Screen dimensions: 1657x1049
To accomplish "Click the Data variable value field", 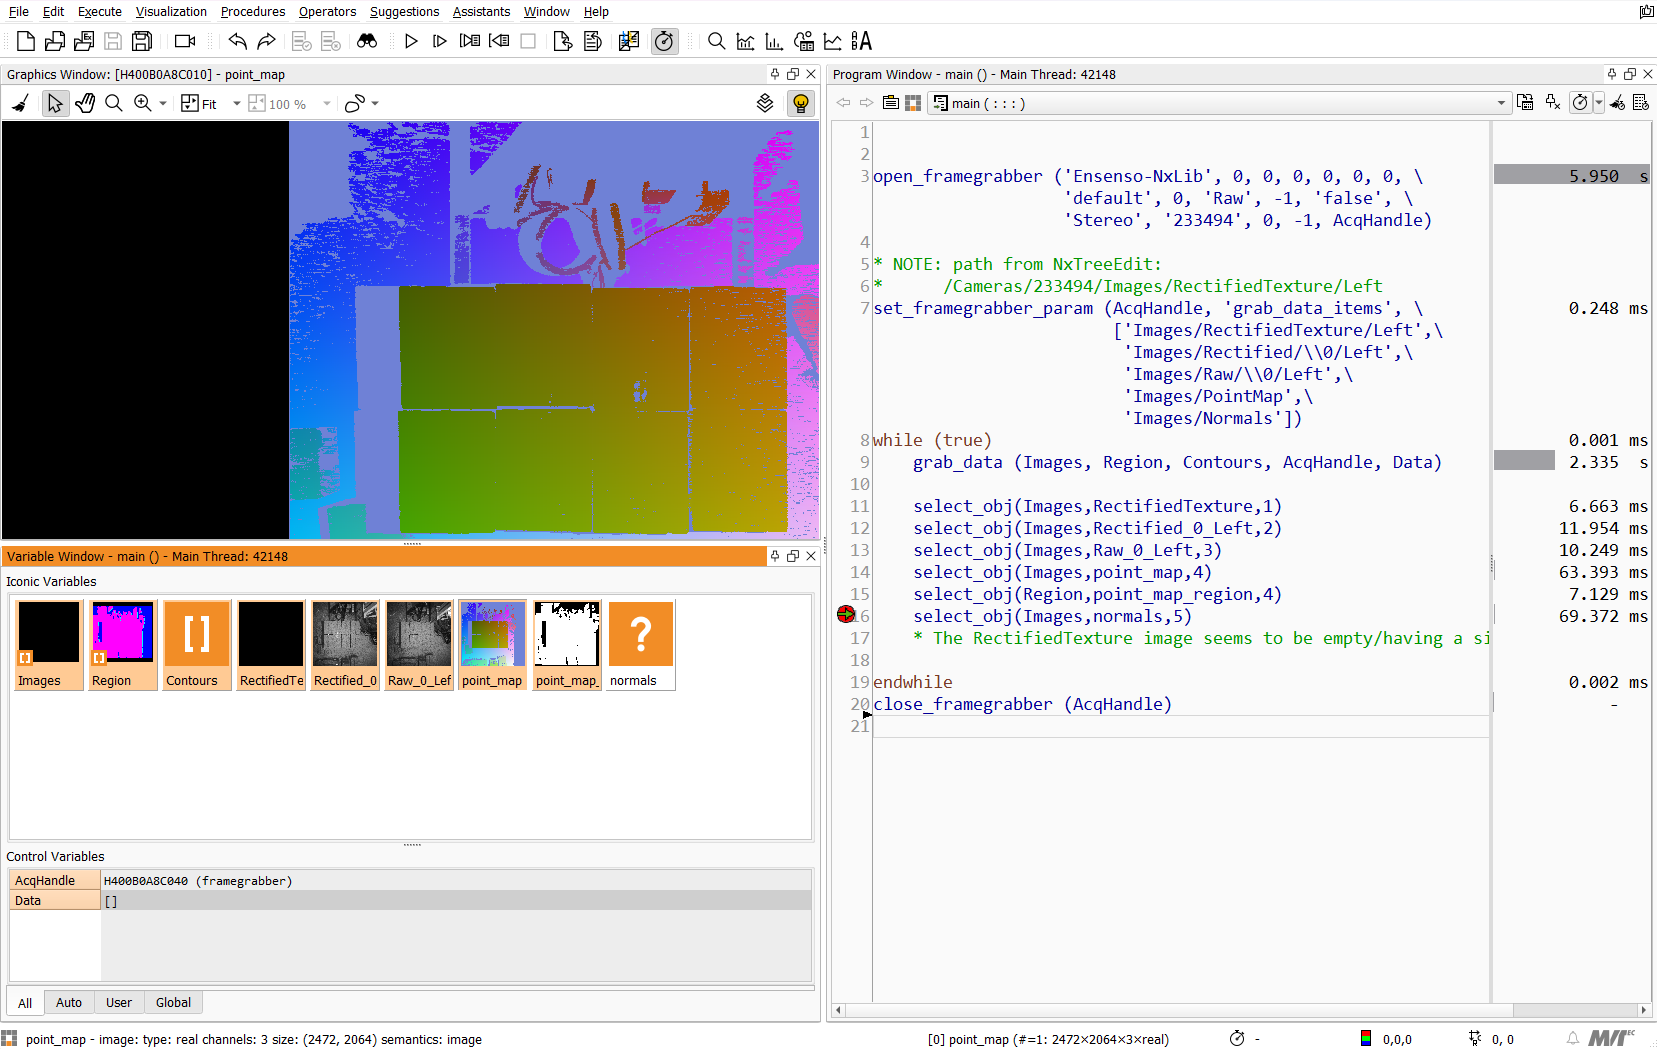I will [456, 901].
